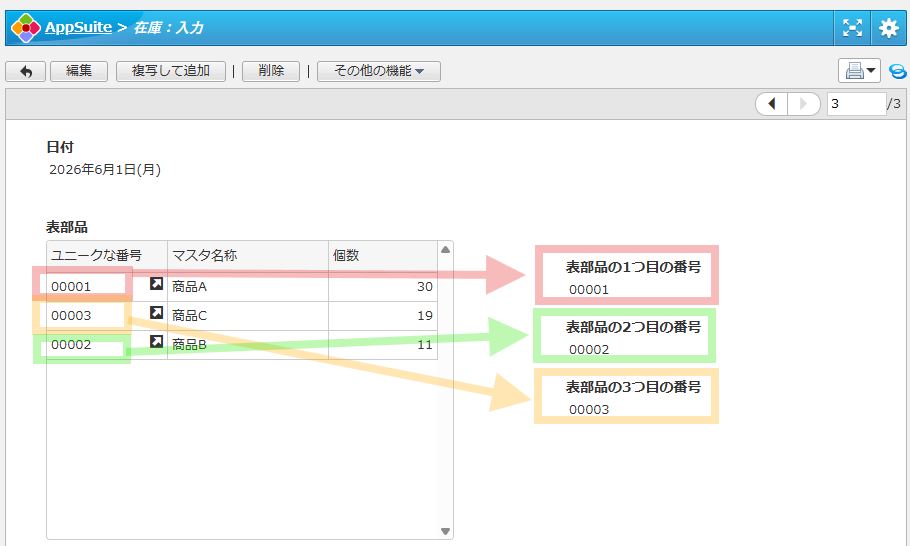This screenshot has width=910, height=546.
Task: Open the AppSuite breadcrumb link
Action: click(78, 27)
